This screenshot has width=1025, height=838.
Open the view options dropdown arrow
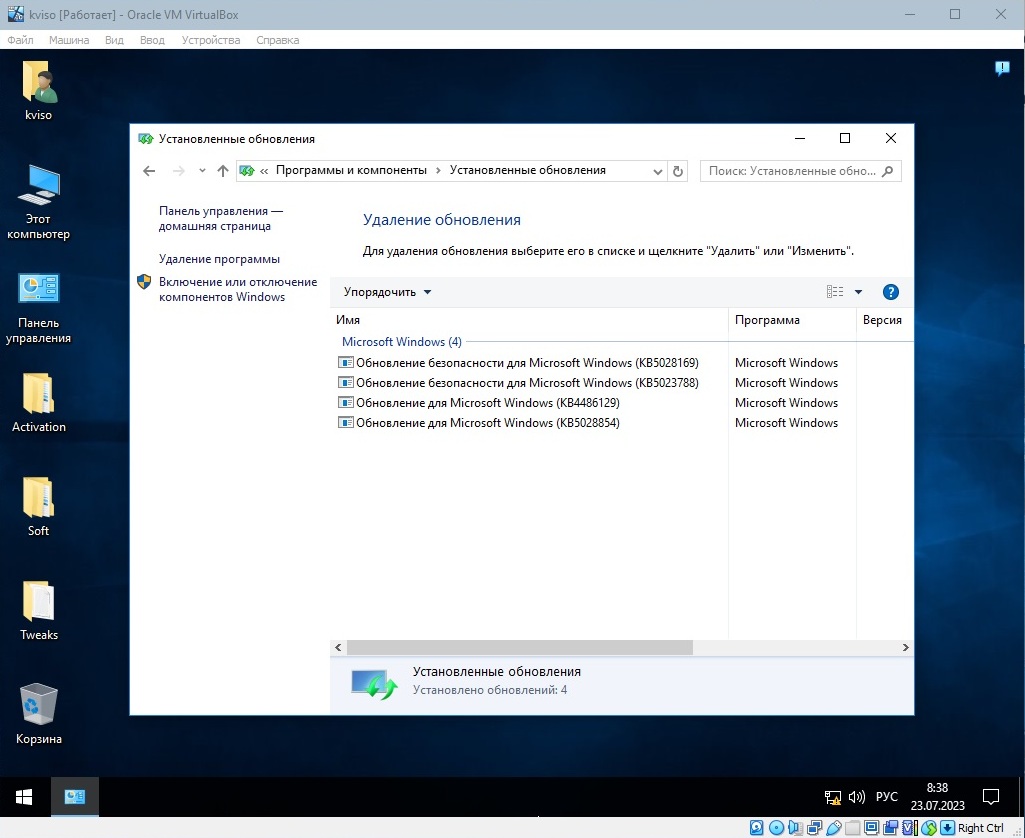[858, 292]
